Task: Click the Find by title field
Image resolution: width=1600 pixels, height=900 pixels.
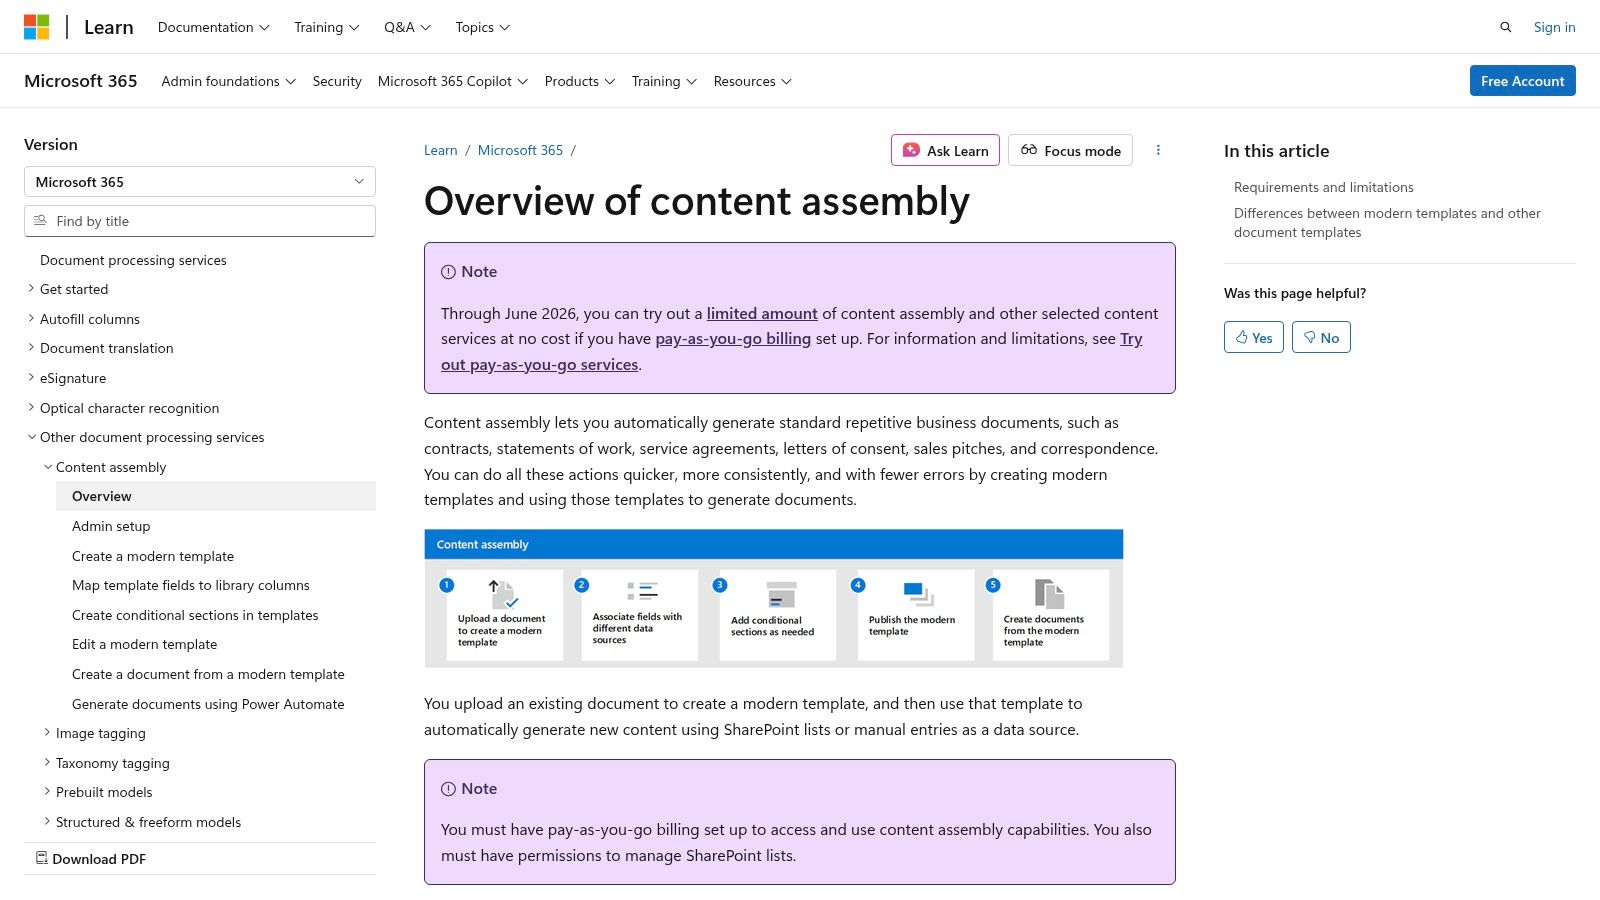Action: (x=200, y=221)
